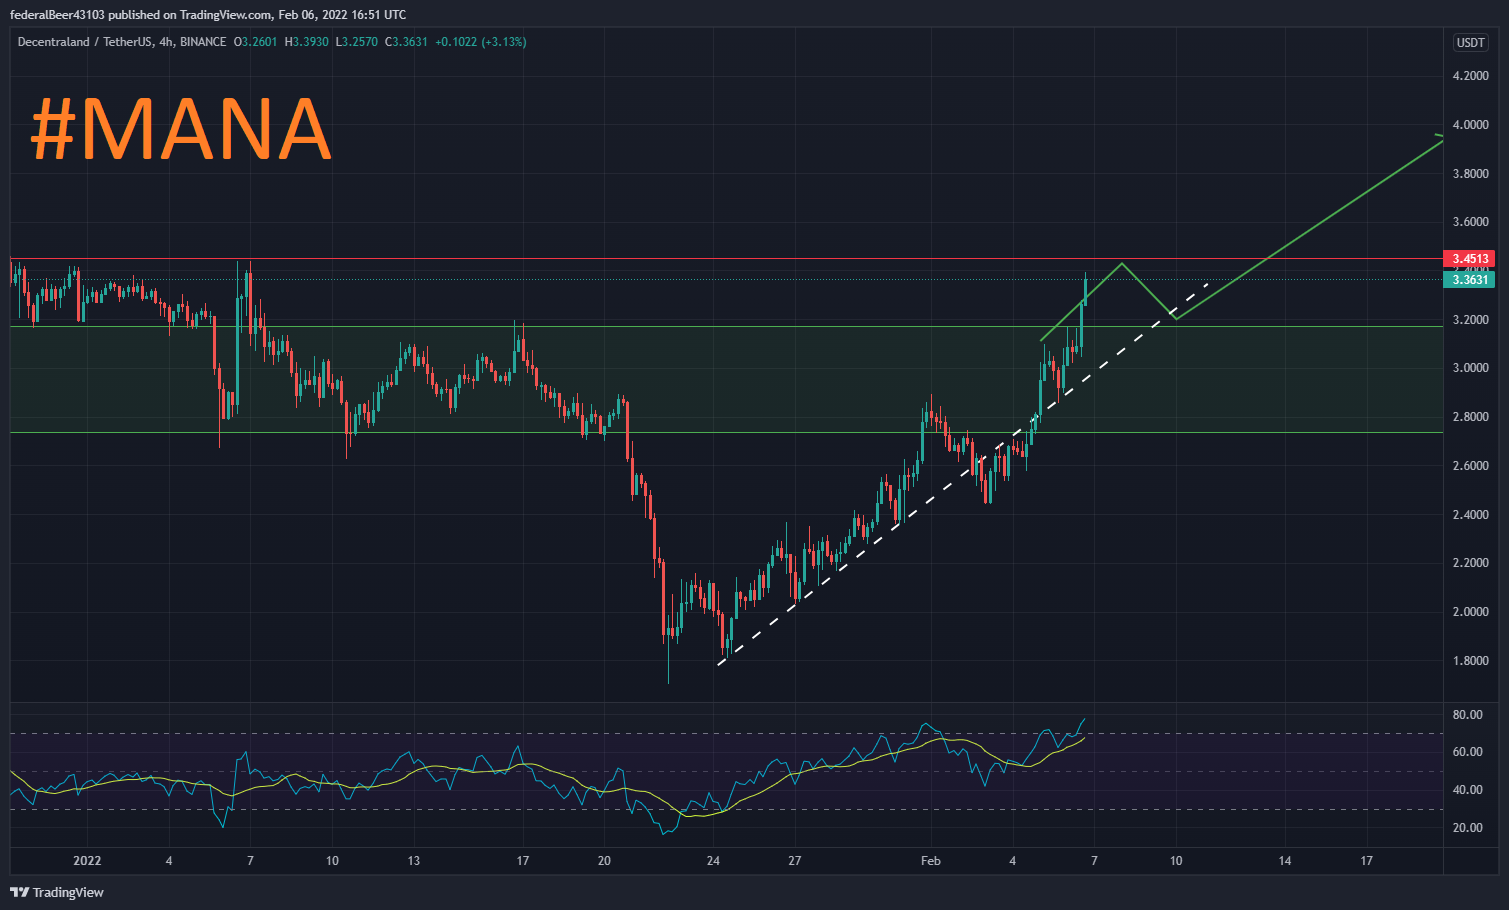Click the open value O3.2601
The image size is (1509, 910).
coord(256,42)
